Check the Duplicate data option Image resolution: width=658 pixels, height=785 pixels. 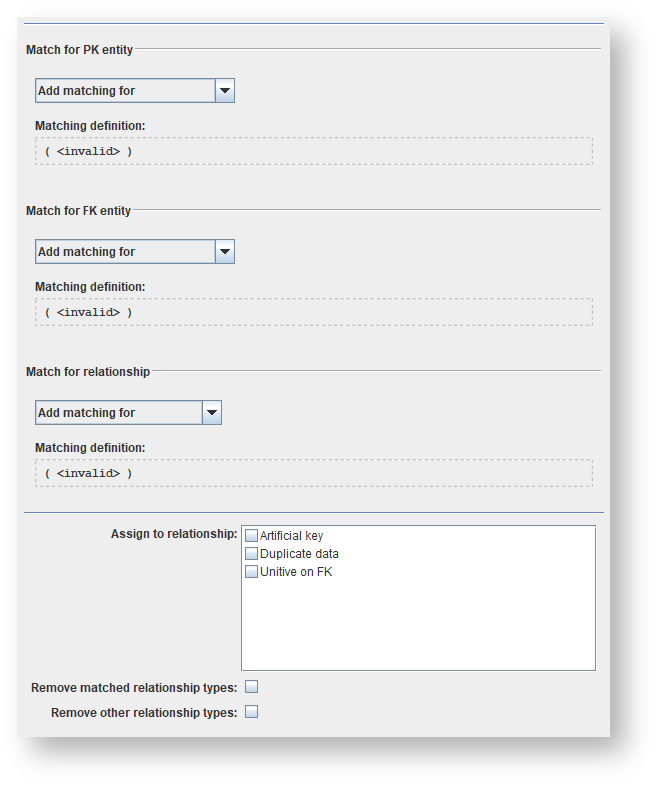(251, 554)
